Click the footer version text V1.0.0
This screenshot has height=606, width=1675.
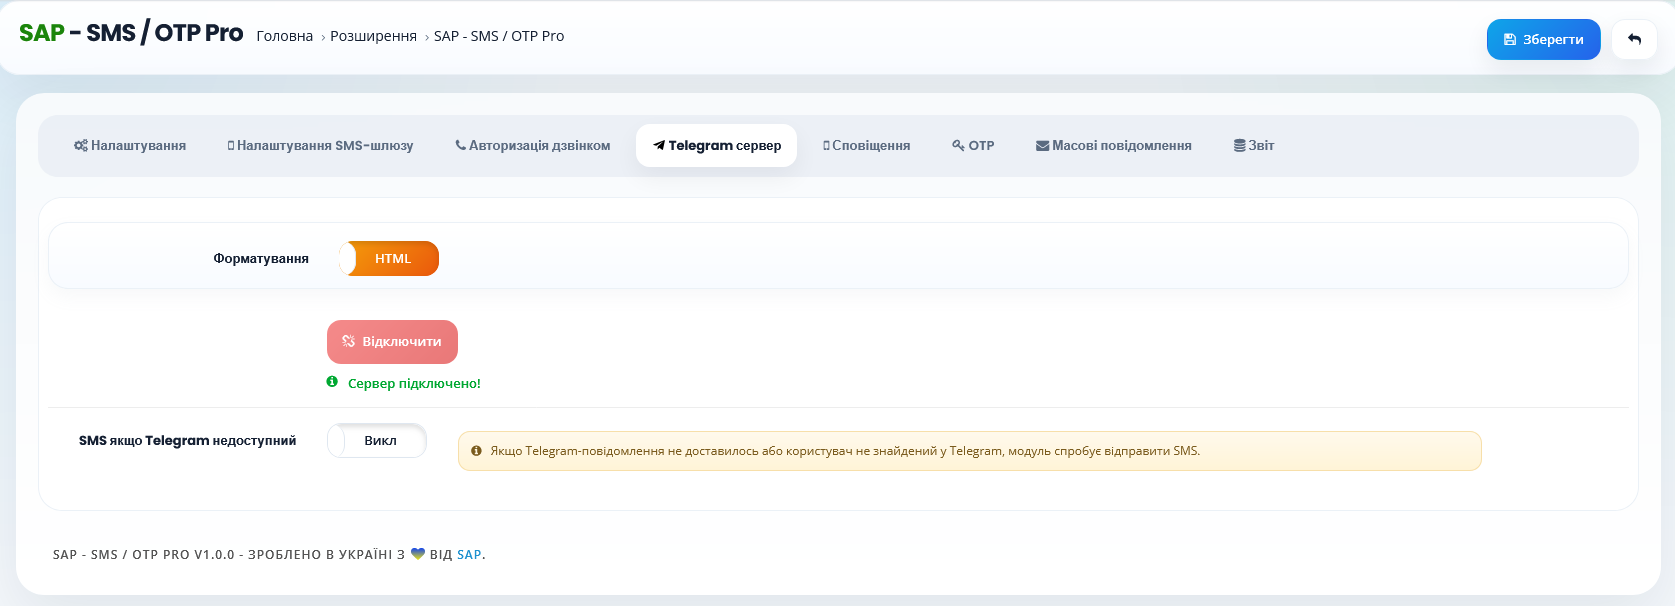point(214,554)
